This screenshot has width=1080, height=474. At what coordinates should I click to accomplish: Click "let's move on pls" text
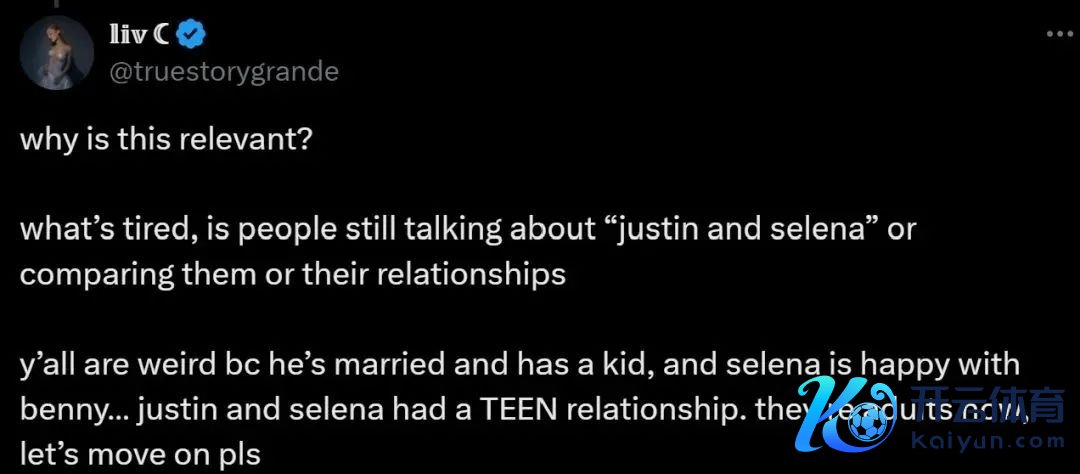pyautogui.click(x=140, y=456)
